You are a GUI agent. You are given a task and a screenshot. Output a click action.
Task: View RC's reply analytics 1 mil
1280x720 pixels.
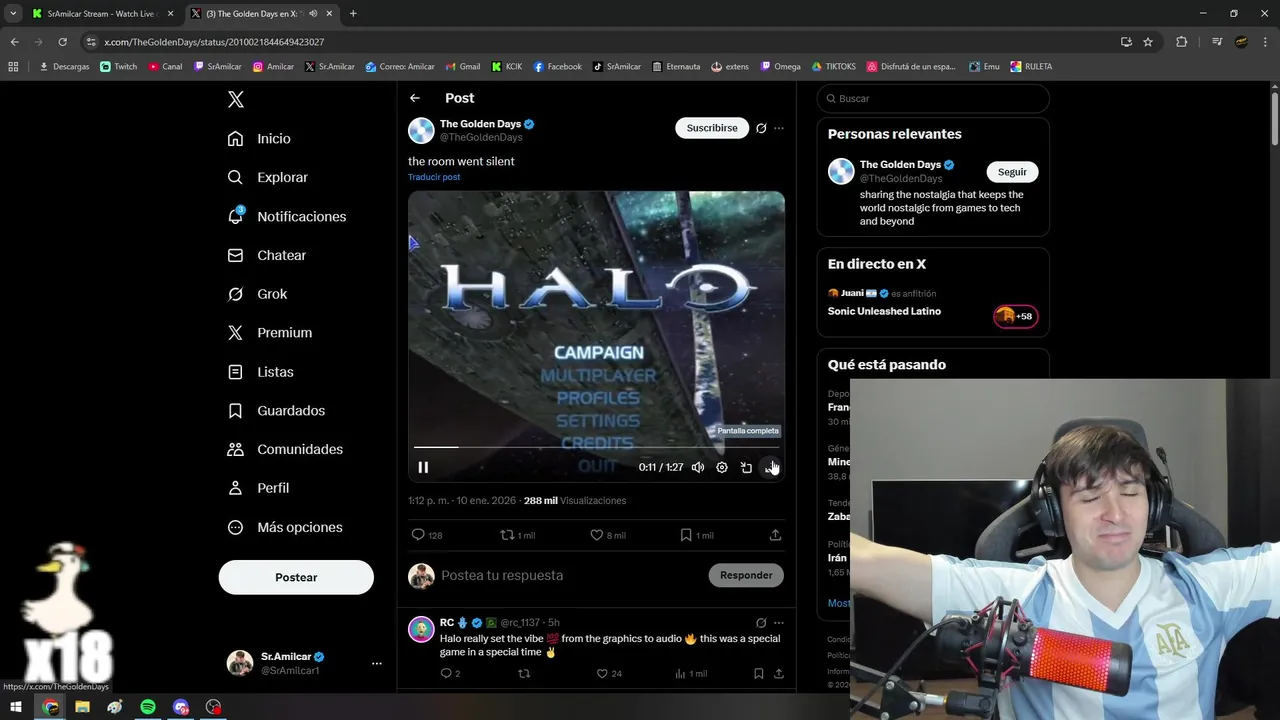tap(691, 674)
